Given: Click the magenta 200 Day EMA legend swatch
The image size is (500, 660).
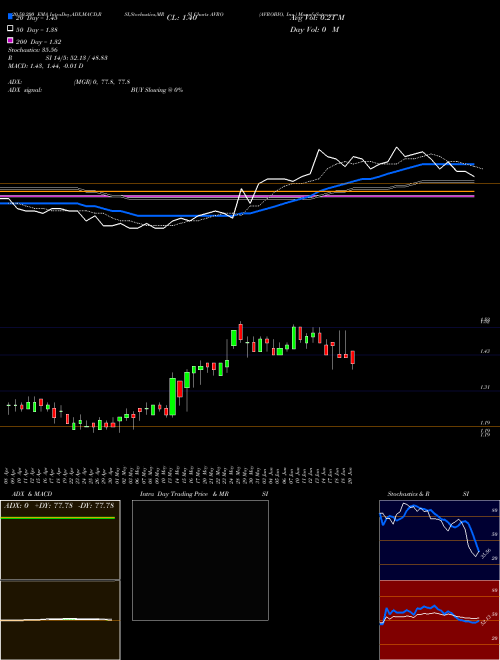Looking at the screenshot, I should [11, 41].
